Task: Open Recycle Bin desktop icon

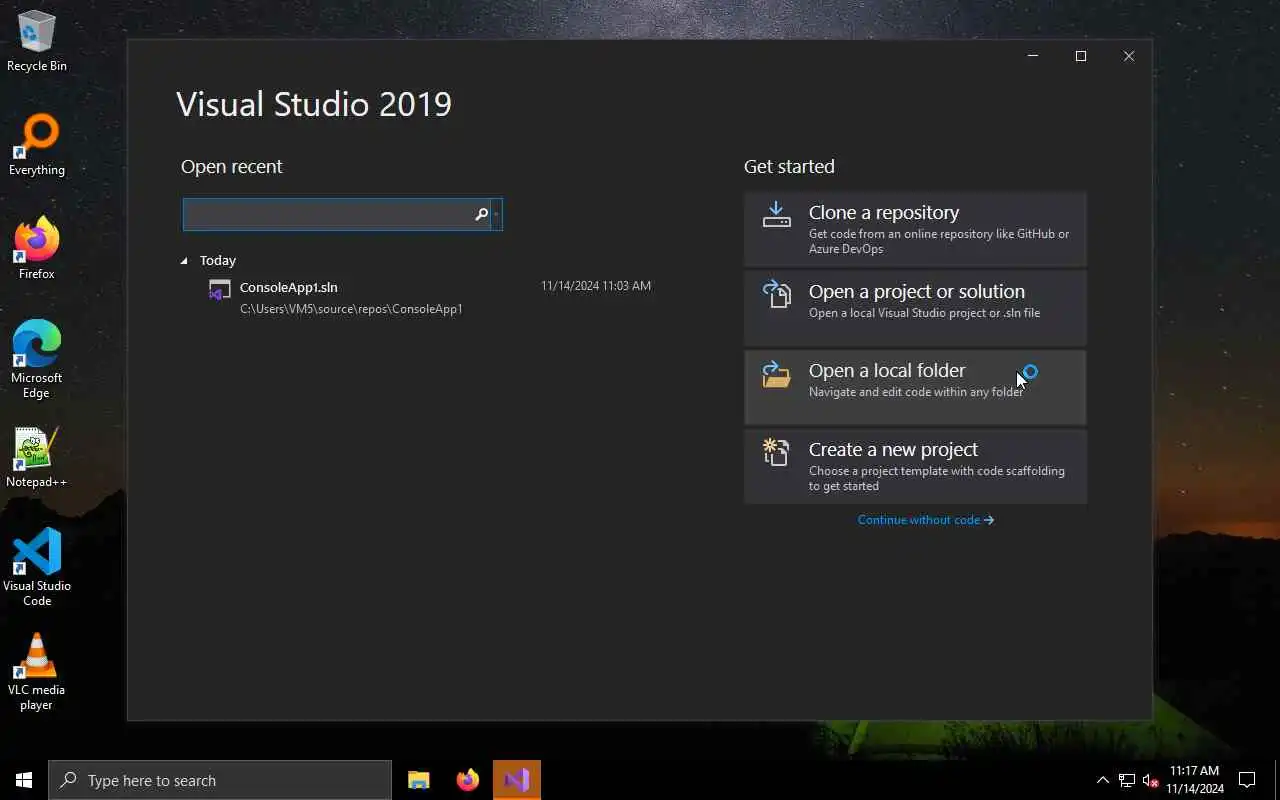Action: [x=37, y=41]
